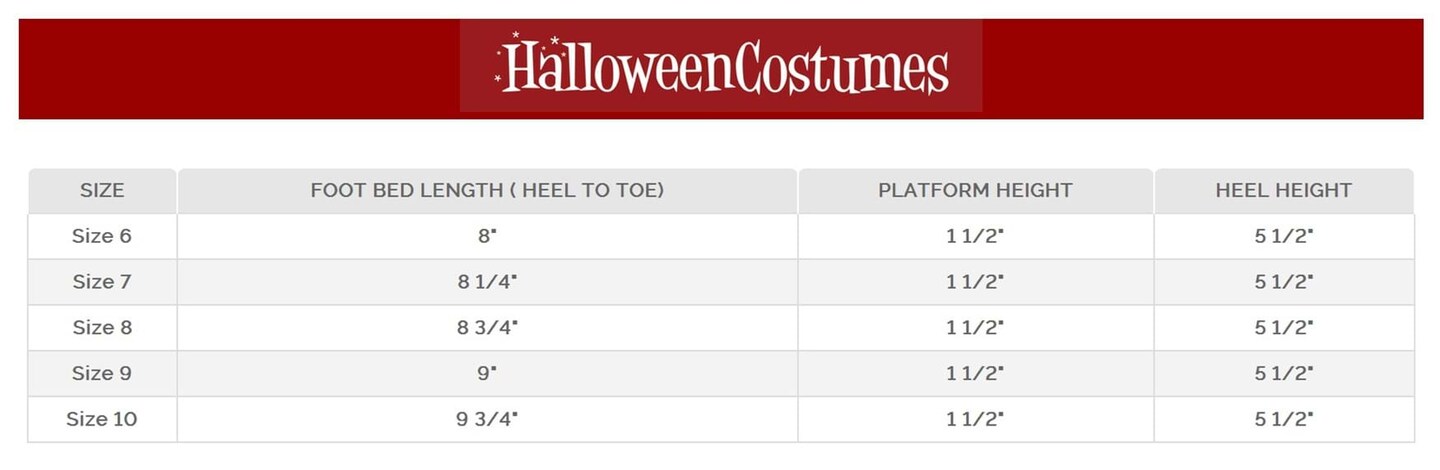The height and width of the screenshot is (470, 1440).
Task: Click the 9" foot bed length cell
Action: [x=487, y=373]
